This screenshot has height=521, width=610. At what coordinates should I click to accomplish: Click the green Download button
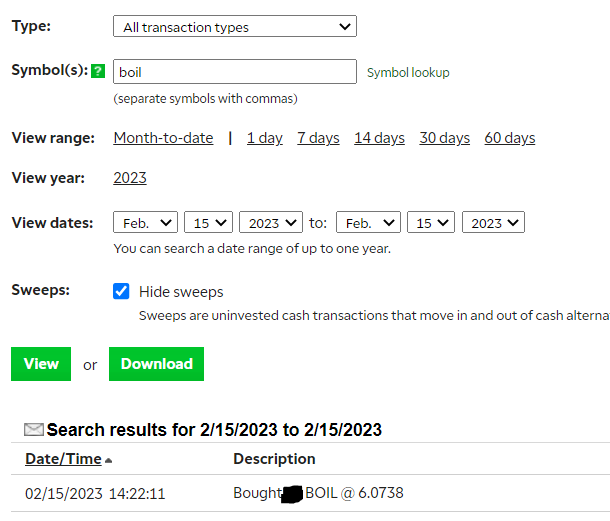pos(156,364)
